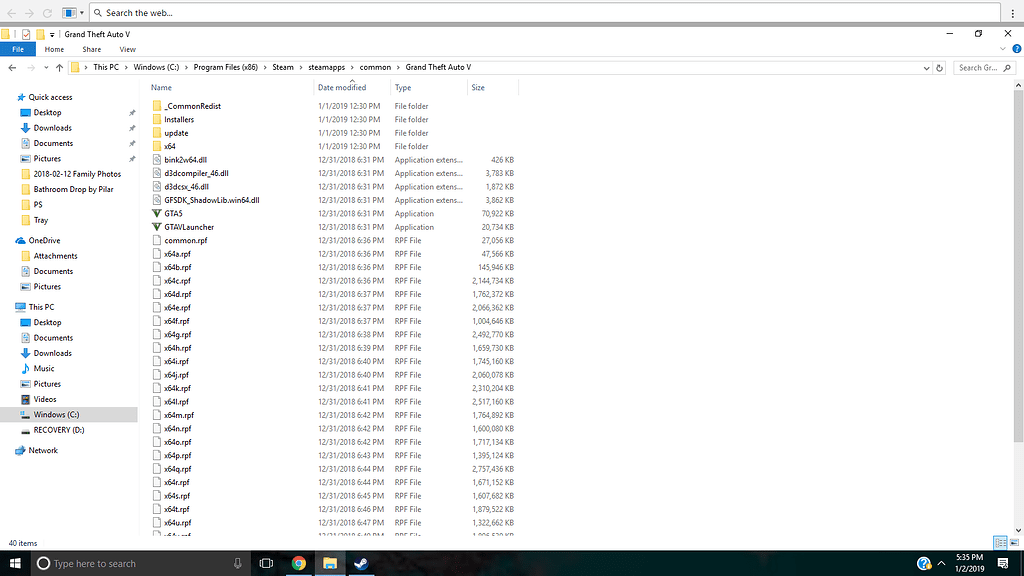Launch Chrome from the taskbar
The width and height of the screenshot is (1024, 576).
coord(298,563)
